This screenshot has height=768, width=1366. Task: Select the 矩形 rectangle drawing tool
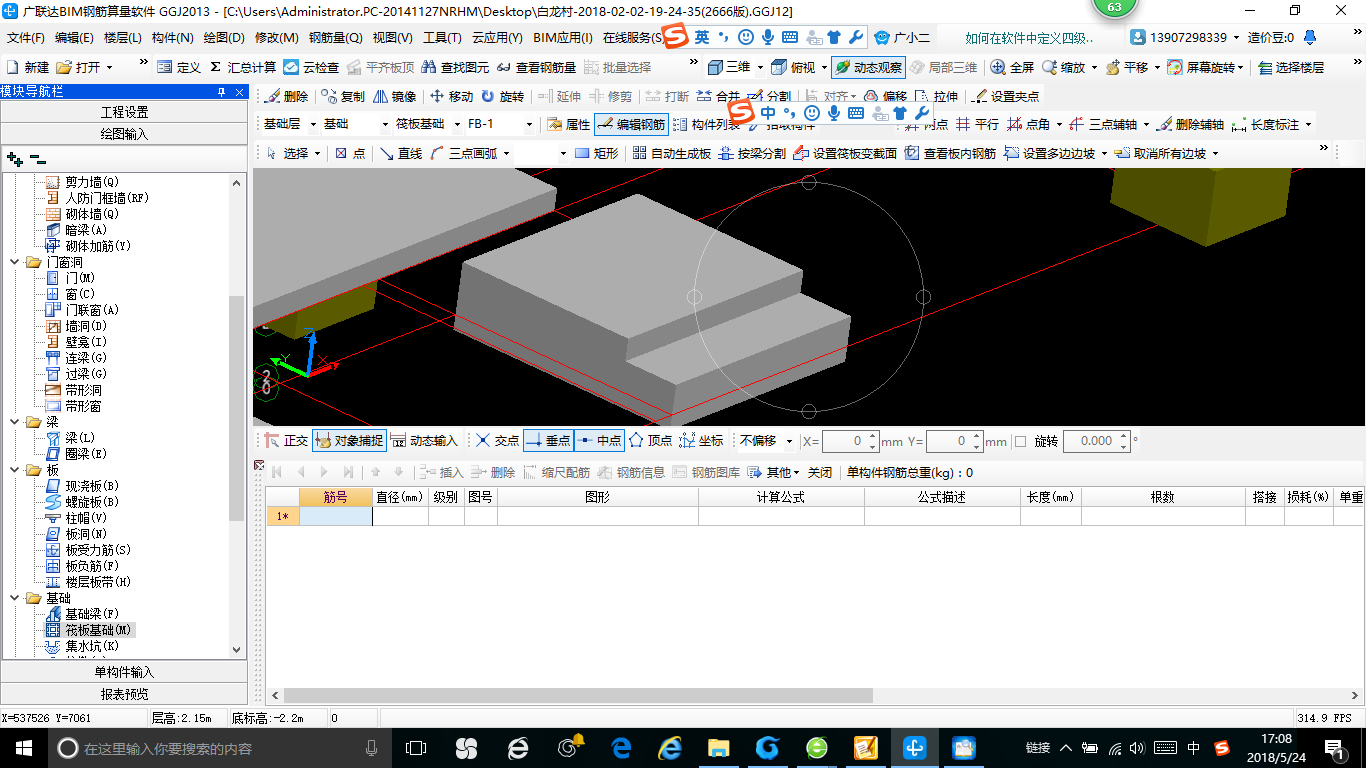(596, 153)
